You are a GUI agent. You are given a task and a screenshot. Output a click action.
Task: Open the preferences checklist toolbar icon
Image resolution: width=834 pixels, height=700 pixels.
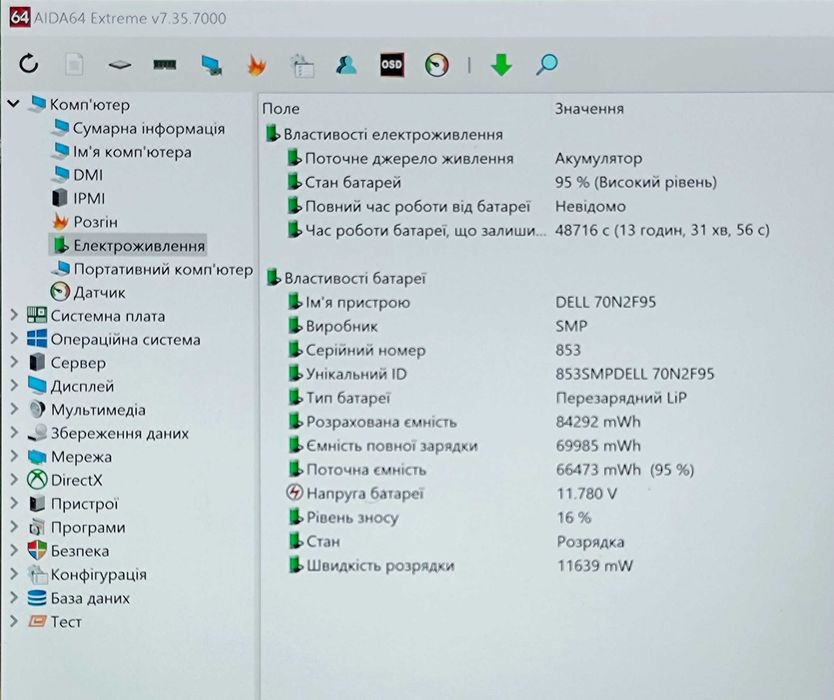303,65
